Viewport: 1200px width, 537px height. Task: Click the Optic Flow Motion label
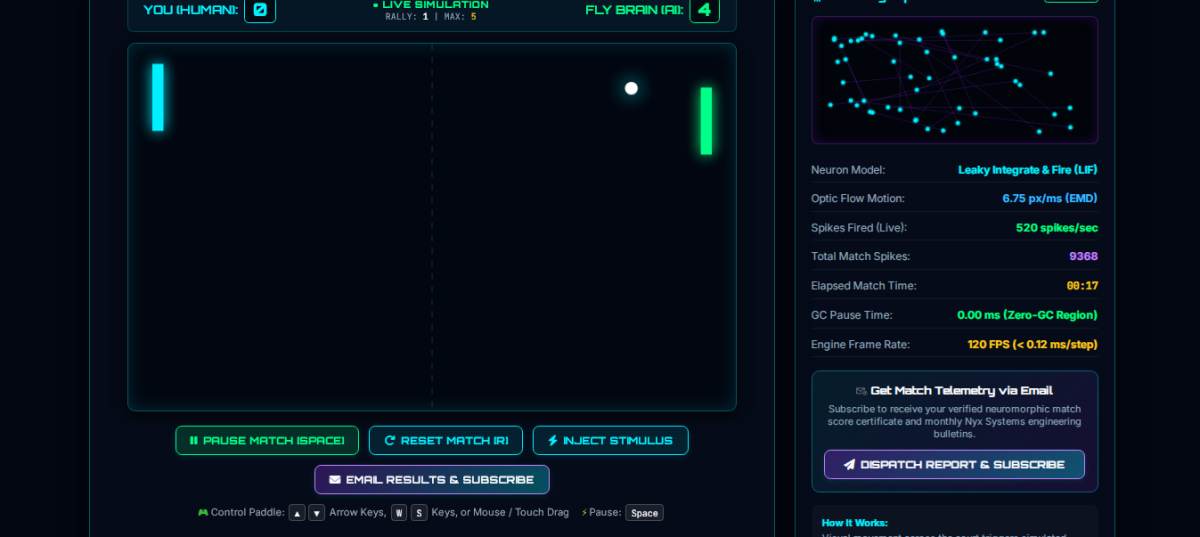click(x=858, y=199)
